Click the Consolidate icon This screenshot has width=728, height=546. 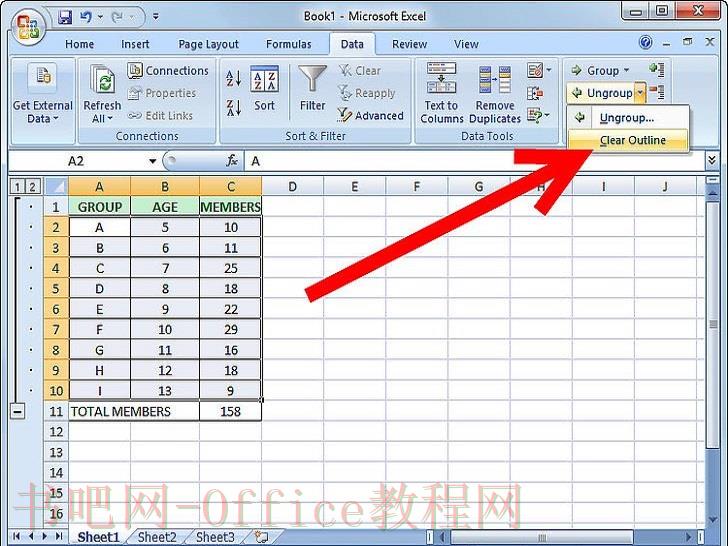pyautogui.click(x=535, y=93)
